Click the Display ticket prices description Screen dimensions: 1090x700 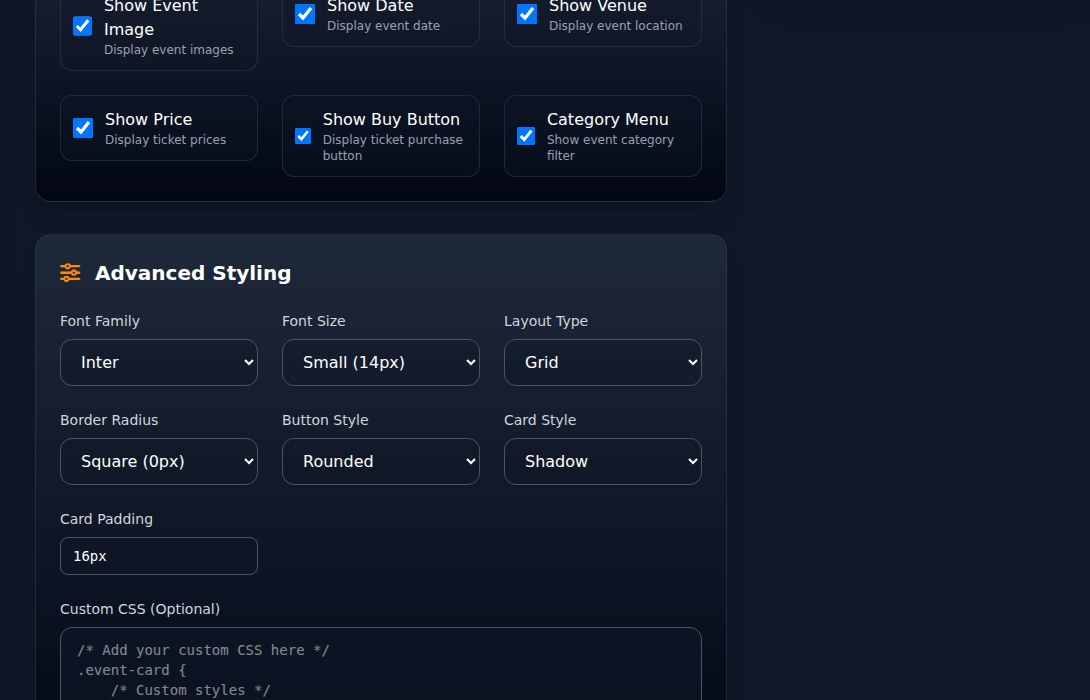[165, 140]
